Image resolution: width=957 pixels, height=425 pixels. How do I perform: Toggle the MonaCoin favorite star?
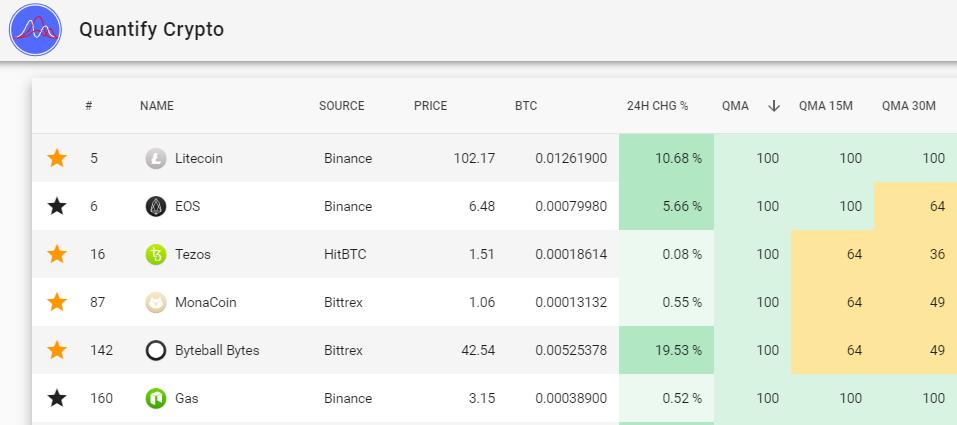point(57,302)
